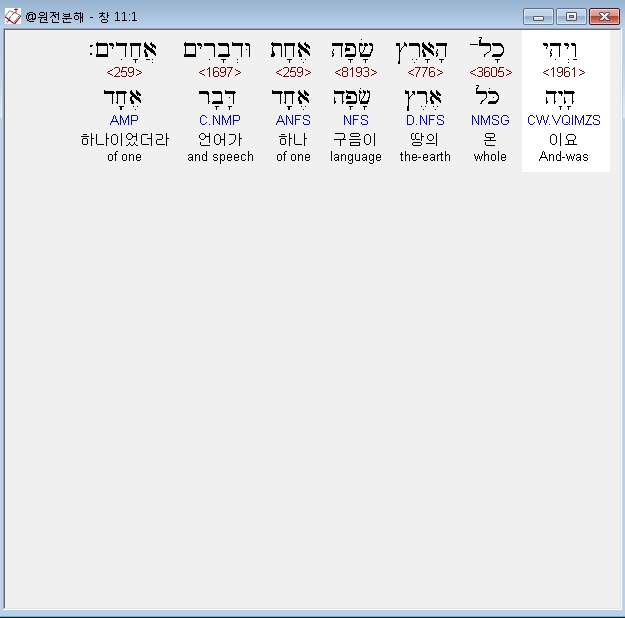Viewport: 625px width, 618px height.
Task: Select the Korean gloss 땅의
Action: click(425, 140)
